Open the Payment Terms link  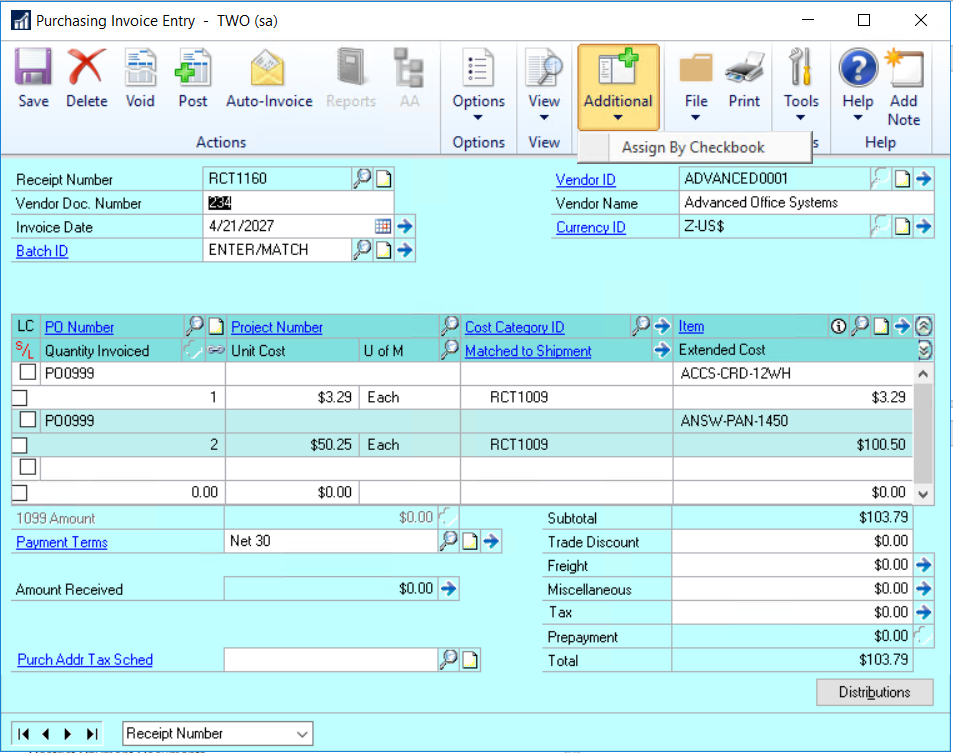62,542
